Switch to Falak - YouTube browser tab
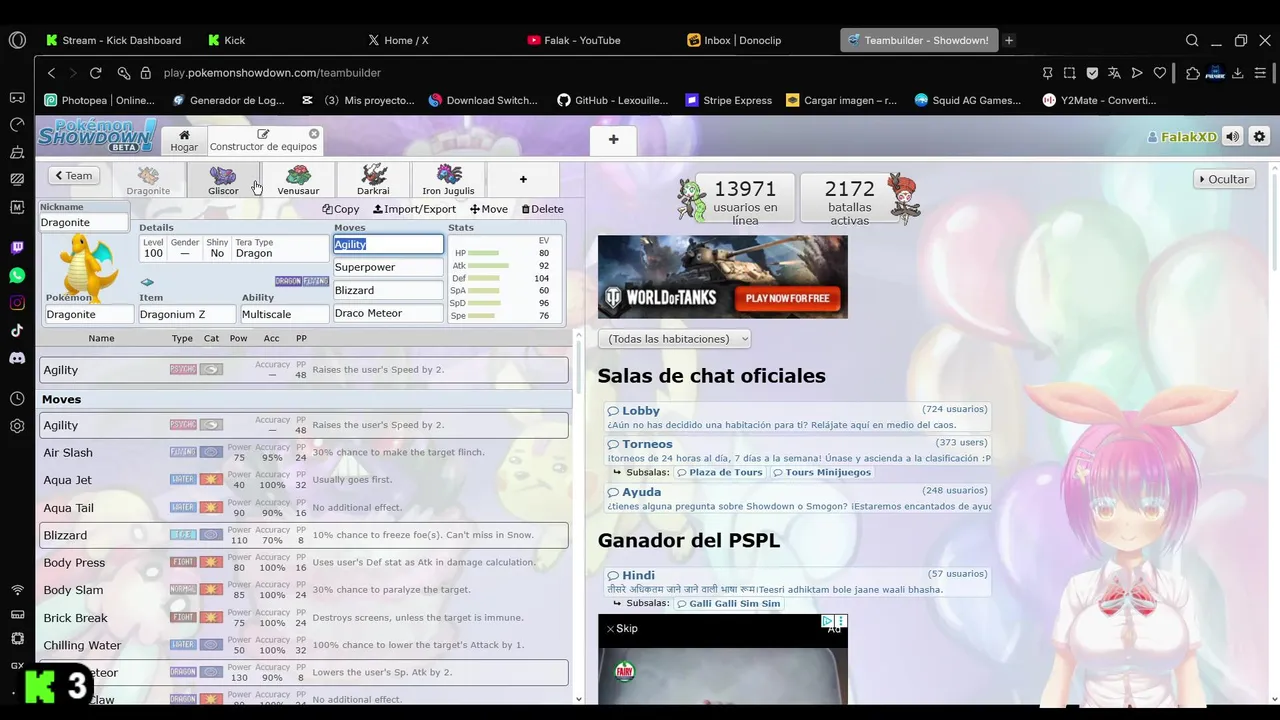 [x=582, y=40]
